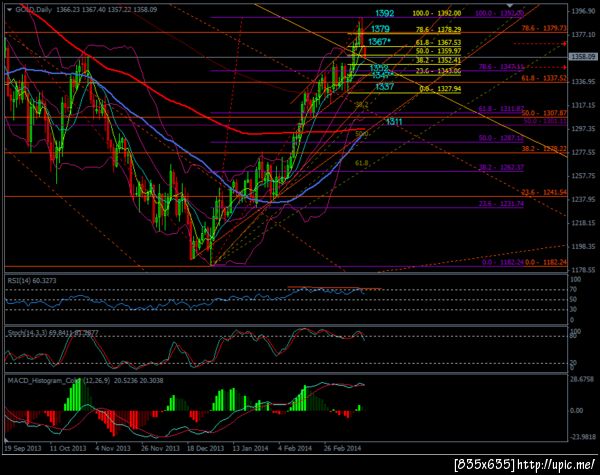Click the 4 Nov 2013 date label

pyautogui.click(x=113, y=448)
